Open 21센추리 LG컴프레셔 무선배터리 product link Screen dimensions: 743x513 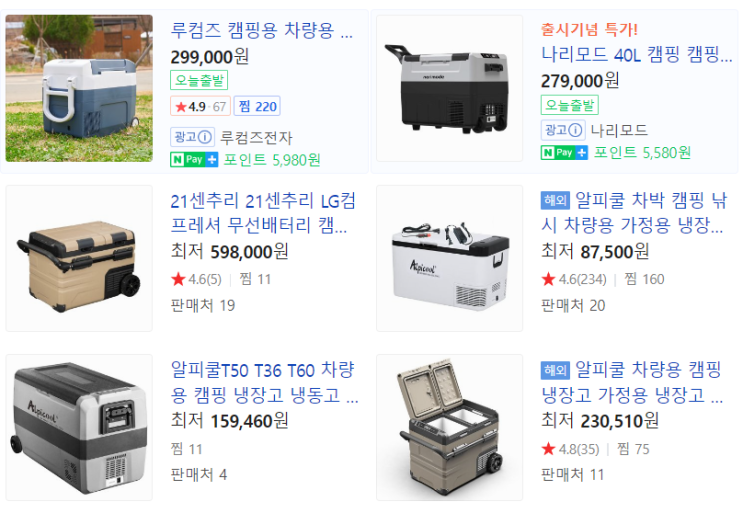point(263,213)
